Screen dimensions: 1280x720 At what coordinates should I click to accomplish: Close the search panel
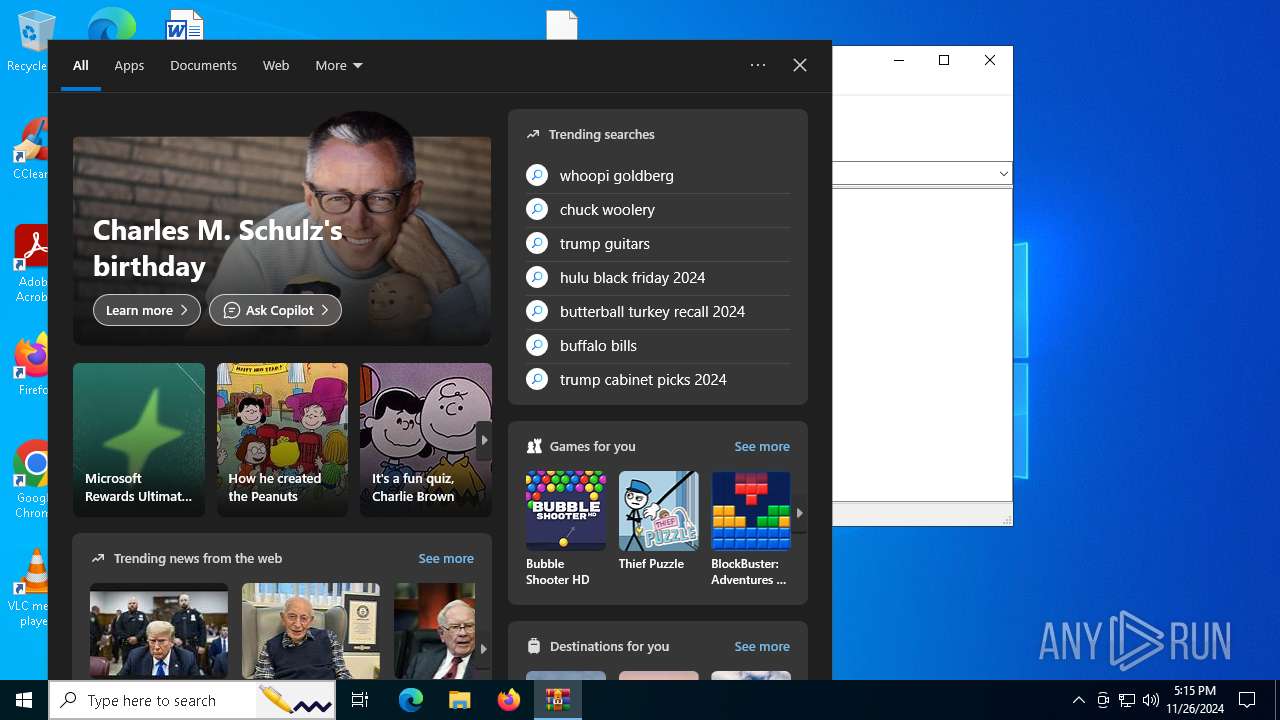click(x=800, y=65)
